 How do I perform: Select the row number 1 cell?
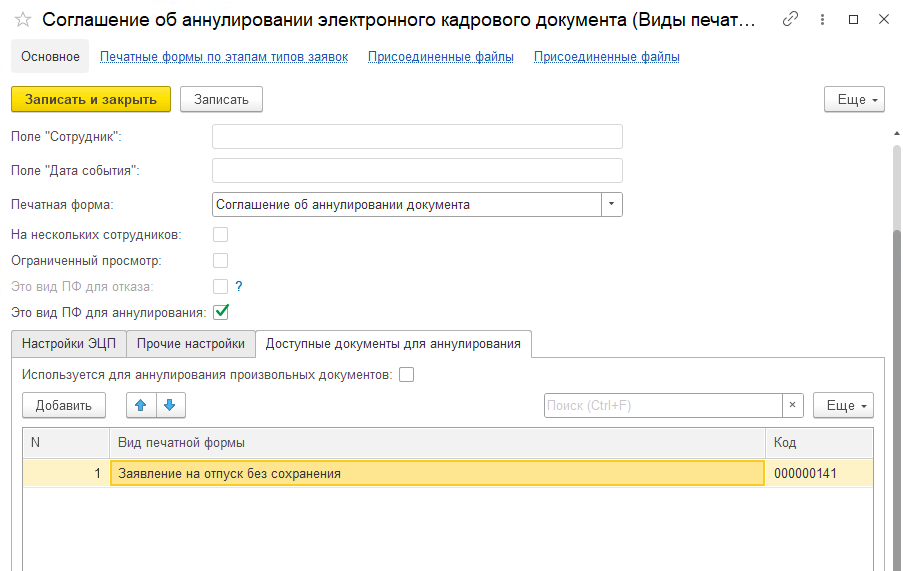tap(66, 473)
